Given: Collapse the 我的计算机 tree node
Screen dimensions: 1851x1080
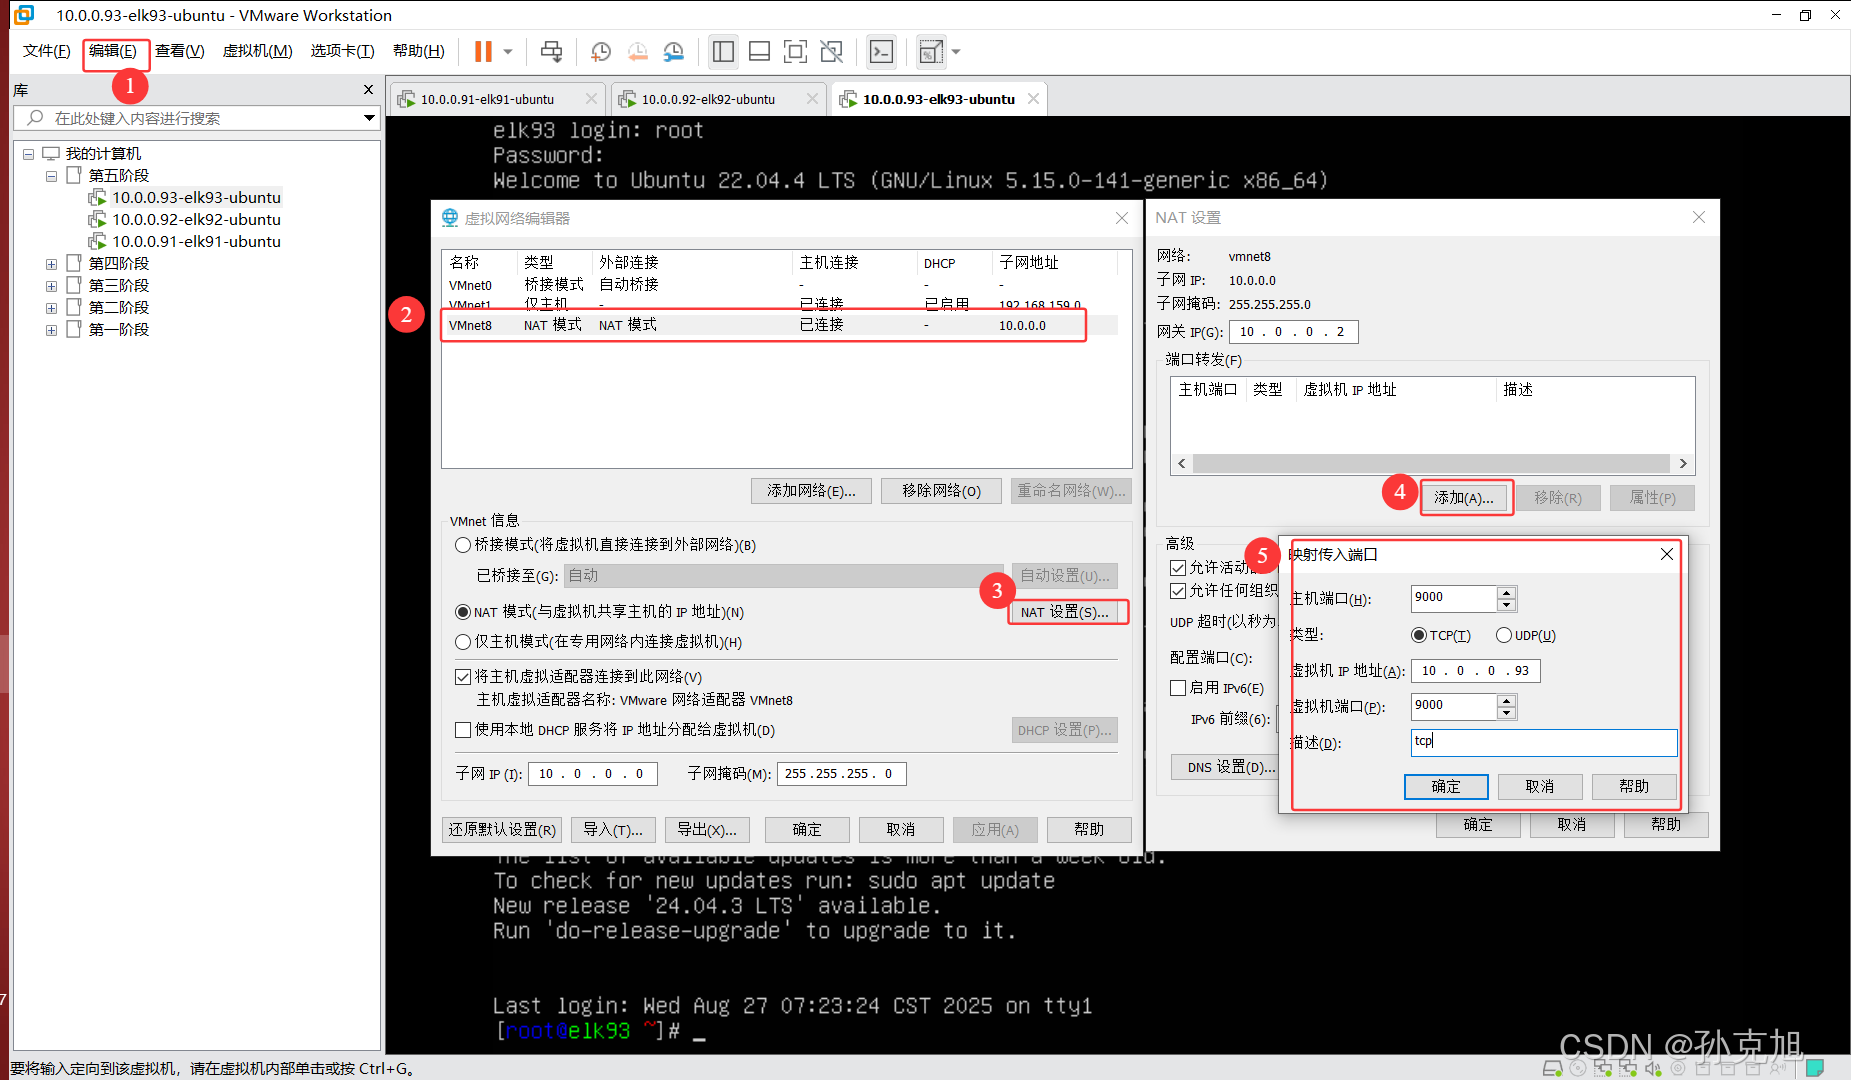Looking at the screenshot, I should point(29,154).
